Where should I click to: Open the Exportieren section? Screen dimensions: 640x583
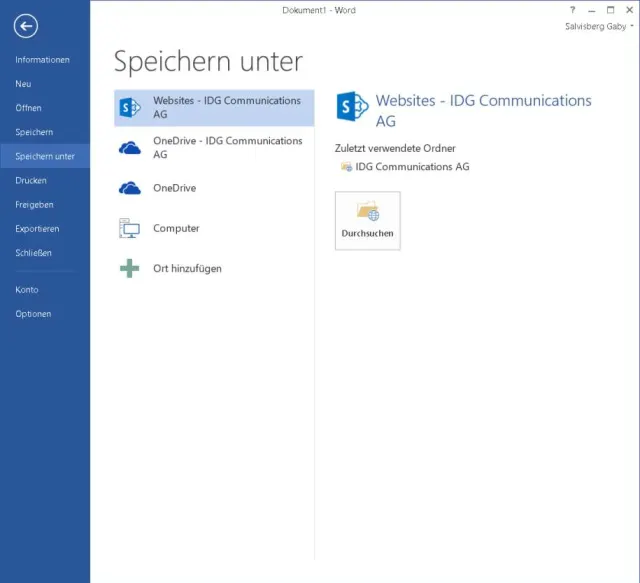point(37,229)
